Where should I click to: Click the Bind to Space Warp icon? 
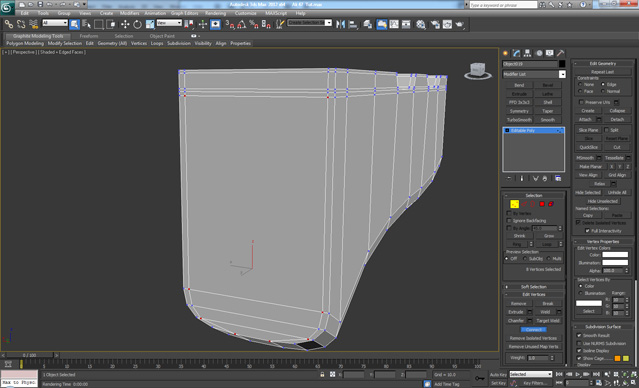pos(33,24)
